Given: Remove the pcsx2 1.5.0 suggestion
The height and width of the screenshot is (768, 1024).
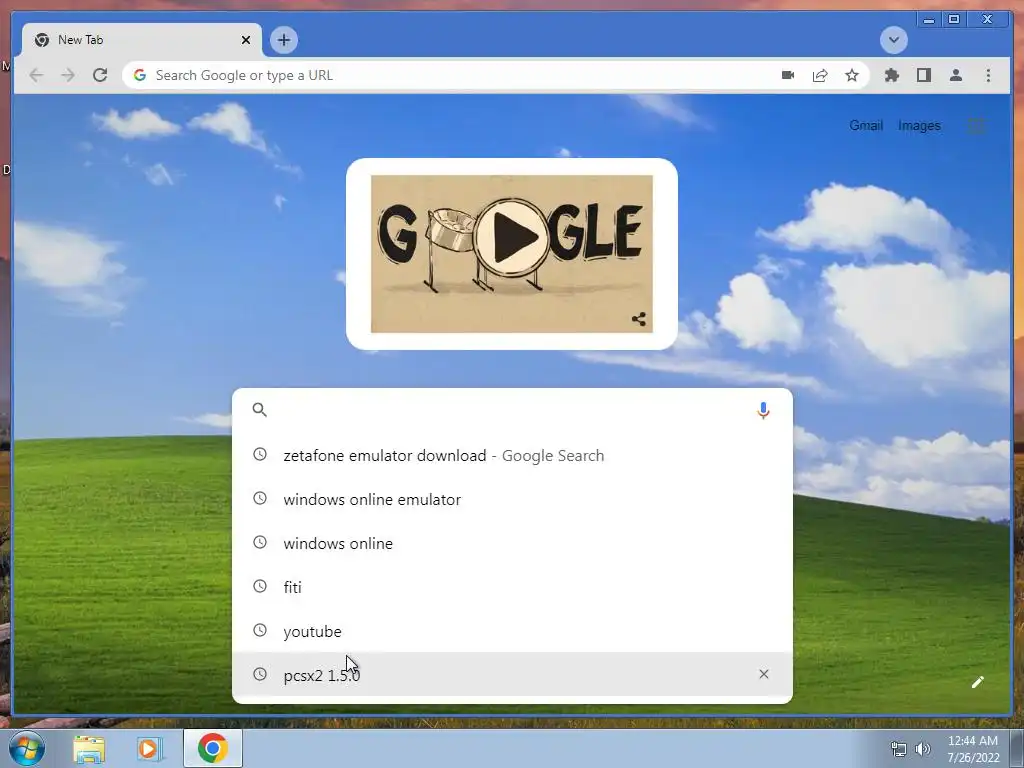Looking at the screenshot, I should click(763, 674).
